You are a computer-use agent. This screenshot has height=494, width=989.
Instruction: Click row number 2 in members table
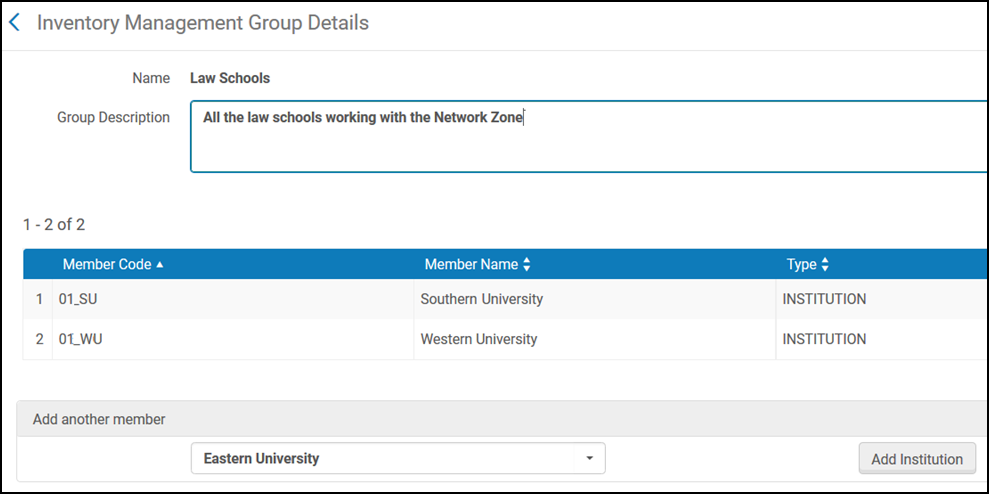tap(40, 339)
